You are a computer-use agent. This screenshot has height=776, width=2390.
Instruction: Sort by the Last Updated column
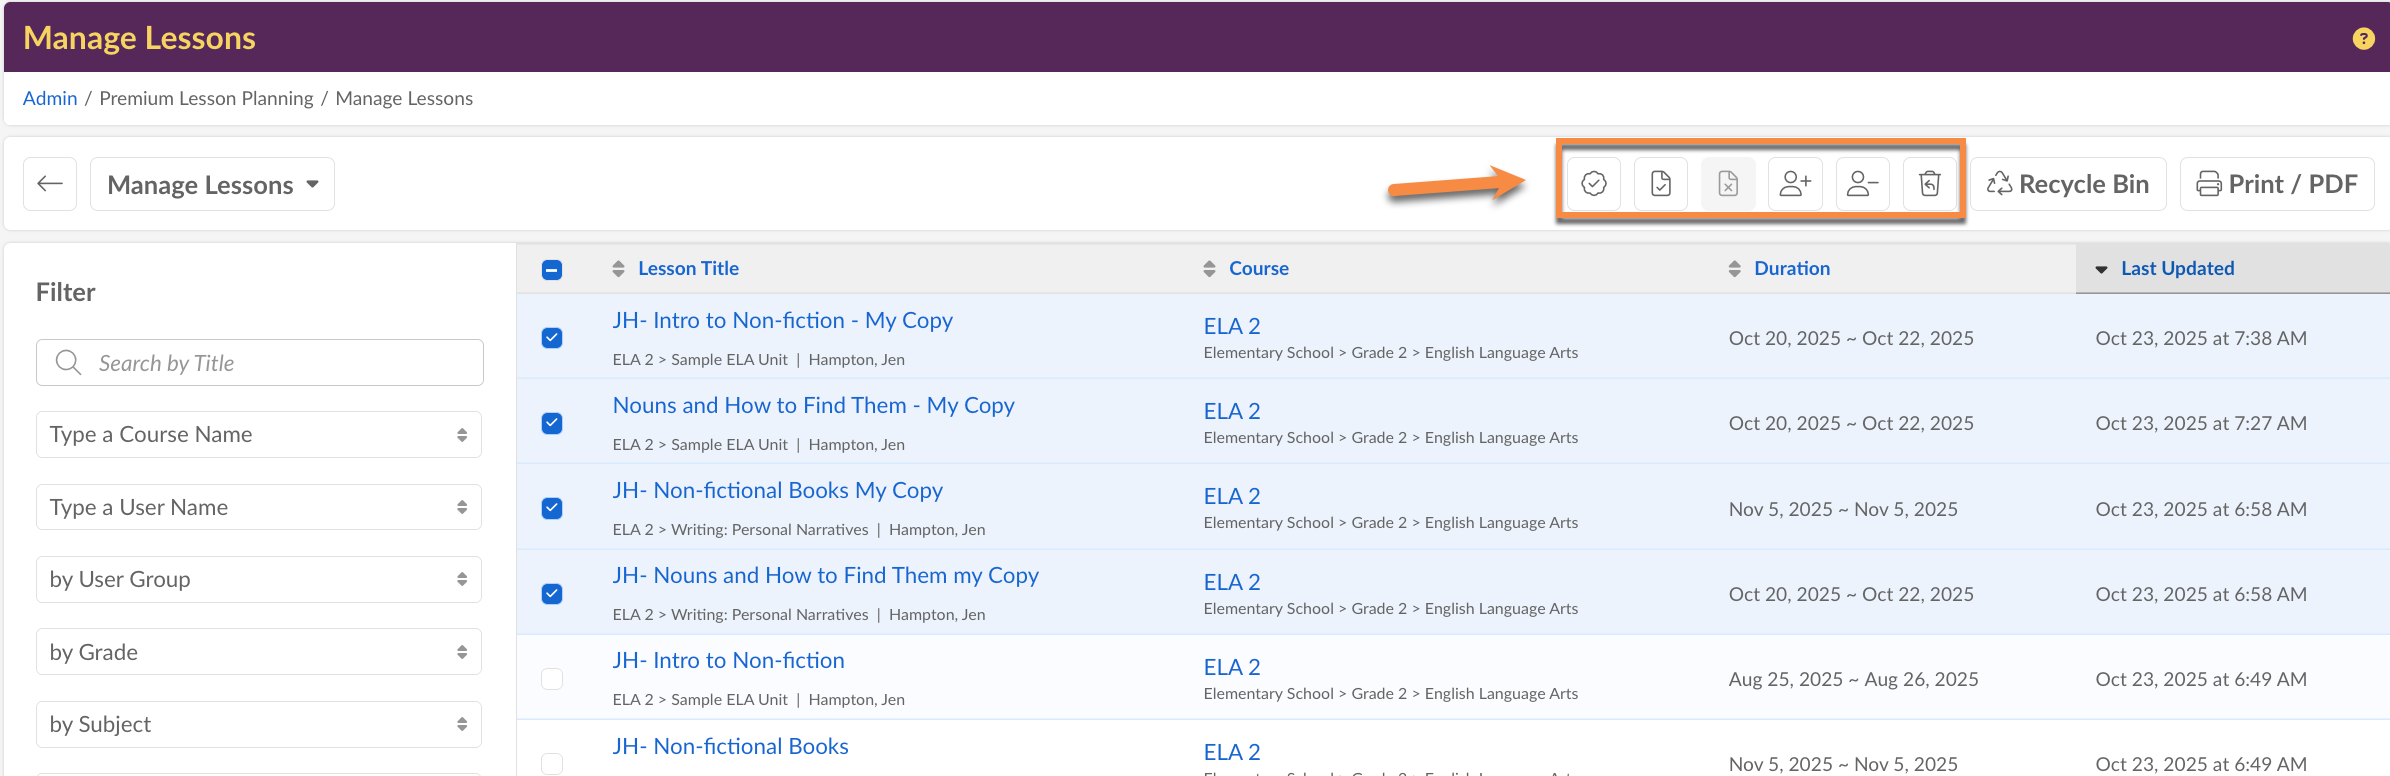2176,269
